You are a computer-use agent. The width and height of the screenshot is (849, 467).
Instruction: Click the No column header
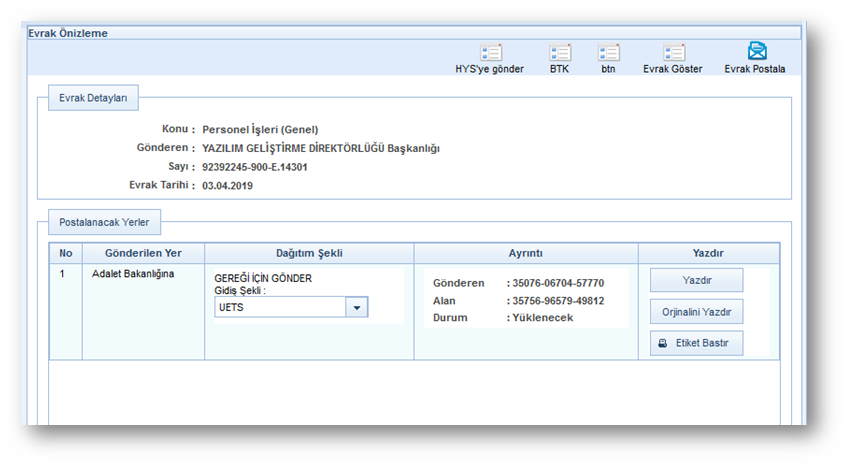(x=66, y=253)
